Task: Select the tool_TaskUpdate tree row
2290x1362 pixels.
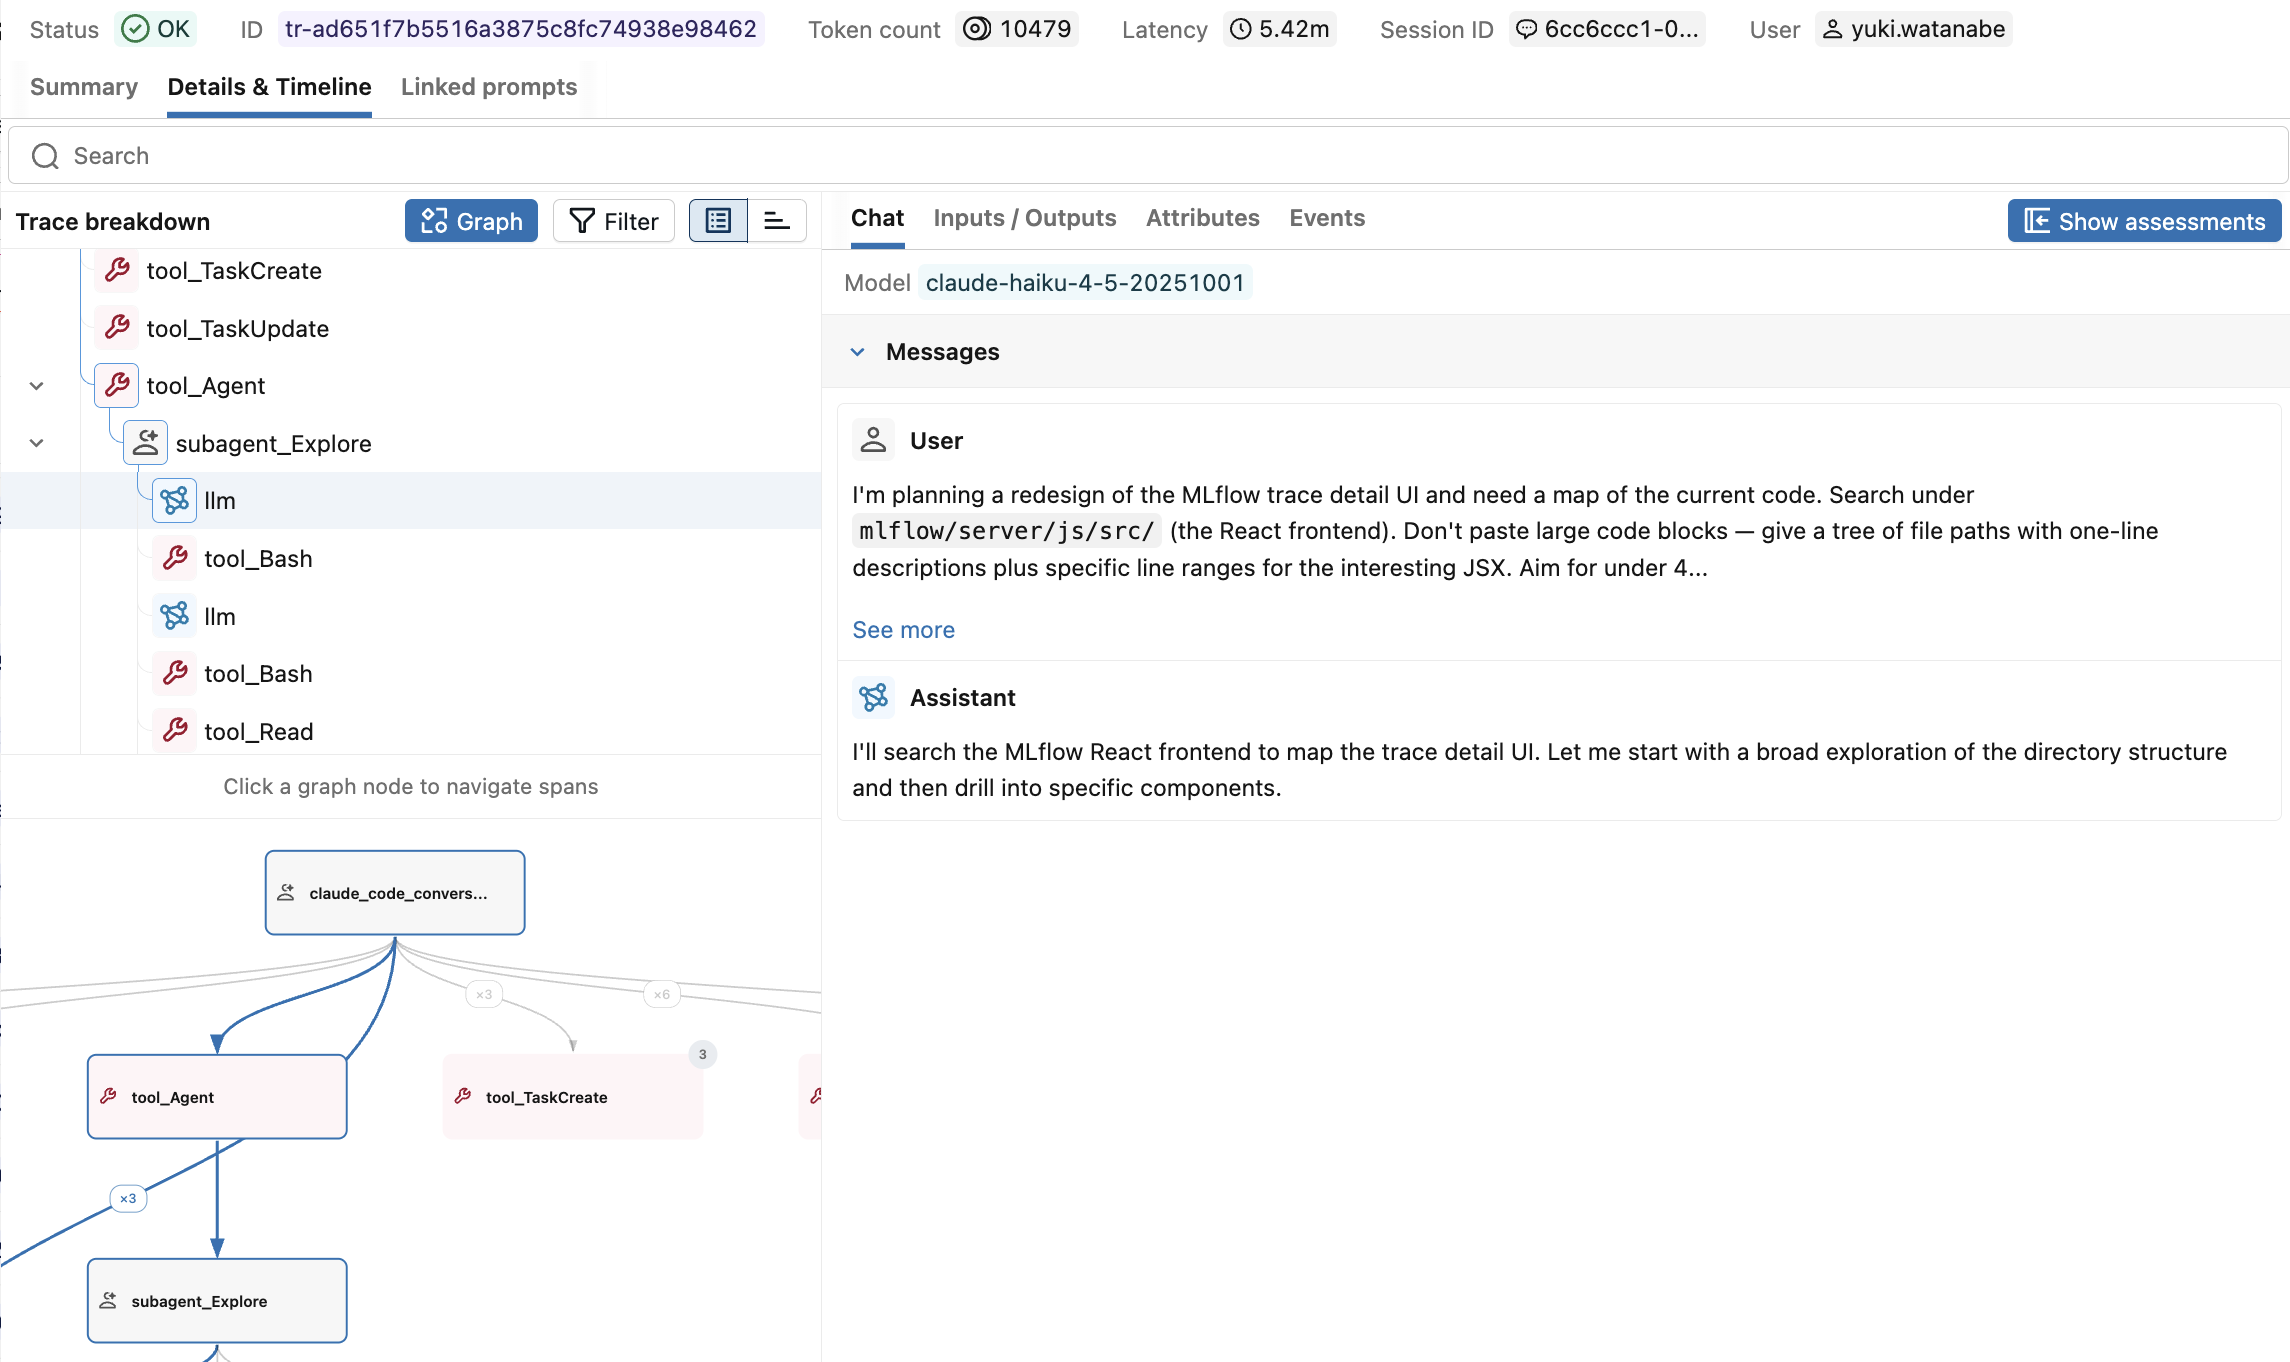Action: (x=411, y=329)
